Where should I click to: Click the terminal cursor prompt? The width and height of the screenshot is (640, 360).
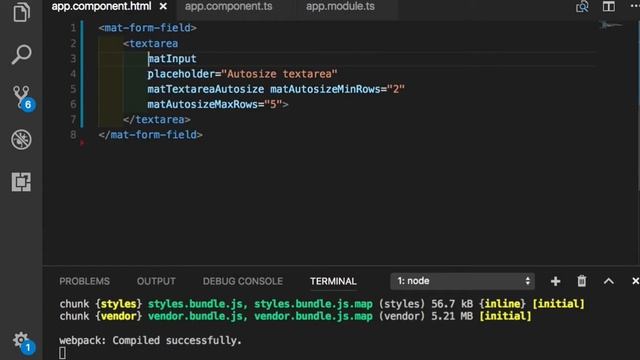[62, 353]
